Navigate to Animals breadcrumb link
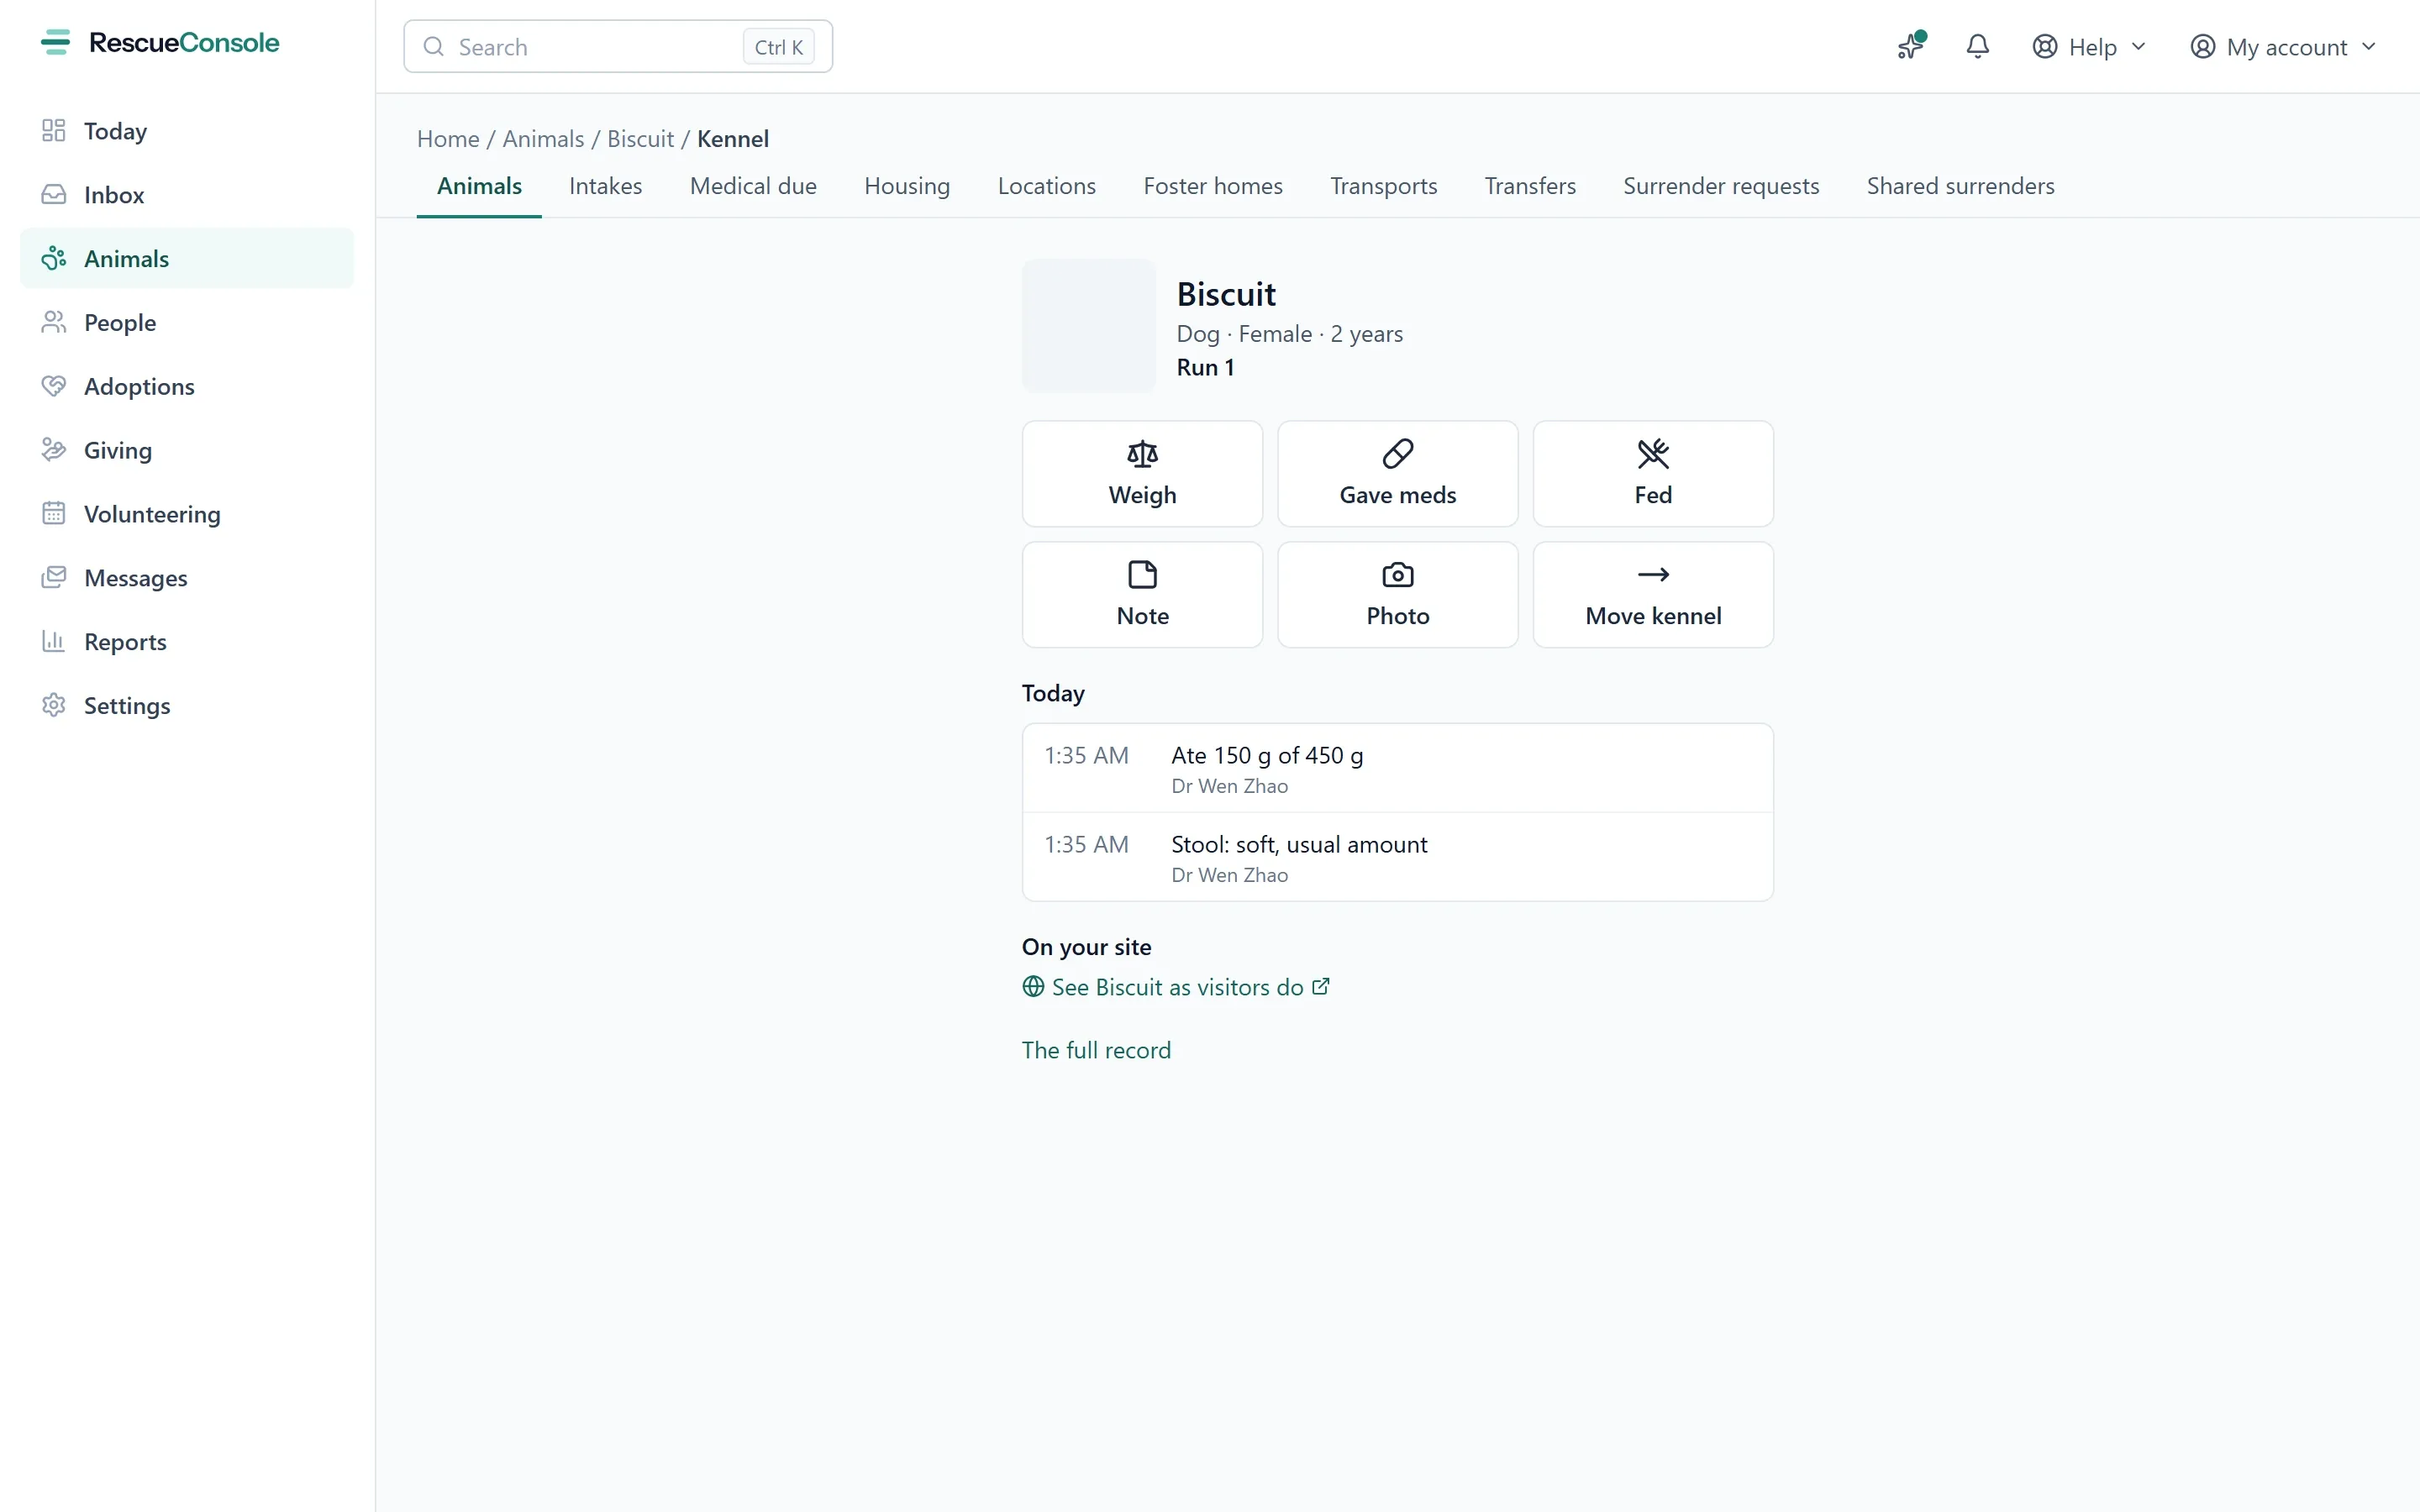This screenshot has width=2420, height=1512. click(543, 139)
